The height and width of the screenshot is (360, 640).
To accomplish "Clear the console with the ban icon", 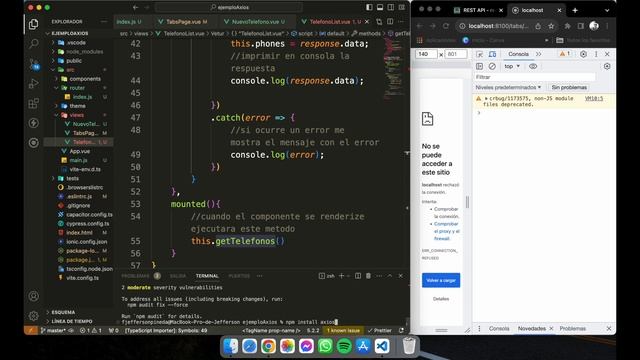I will 492,66.
